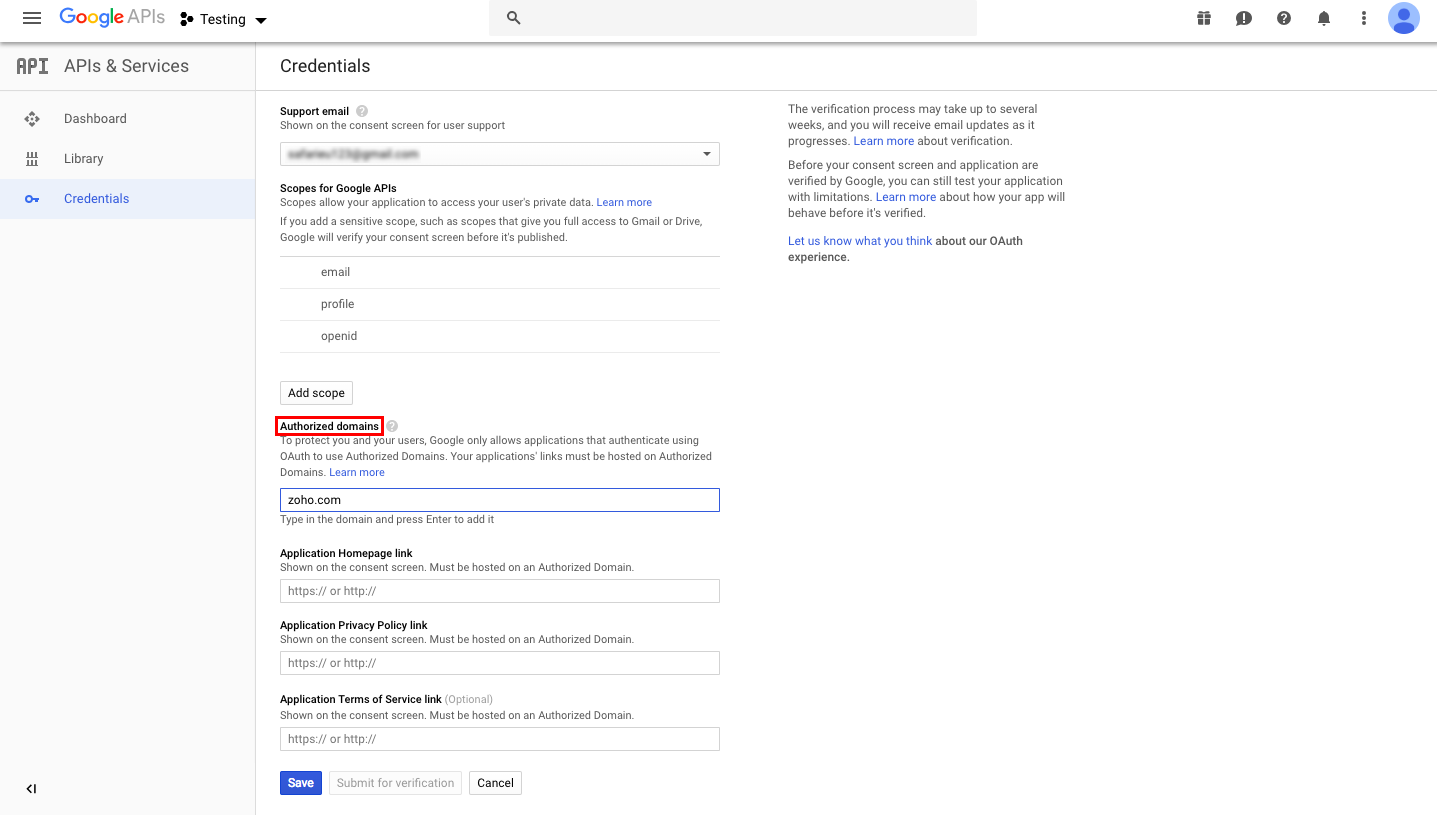This screenshot has height=815, width=1437.
Task: Collapse the left sidebar panel
Action: 31,789
